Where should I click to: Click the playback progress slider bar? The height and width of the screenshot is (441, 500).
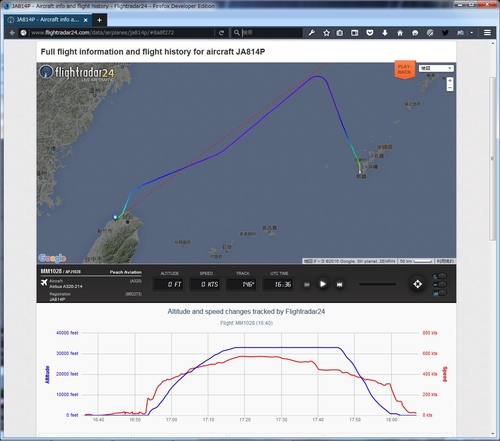pos(378,284)
